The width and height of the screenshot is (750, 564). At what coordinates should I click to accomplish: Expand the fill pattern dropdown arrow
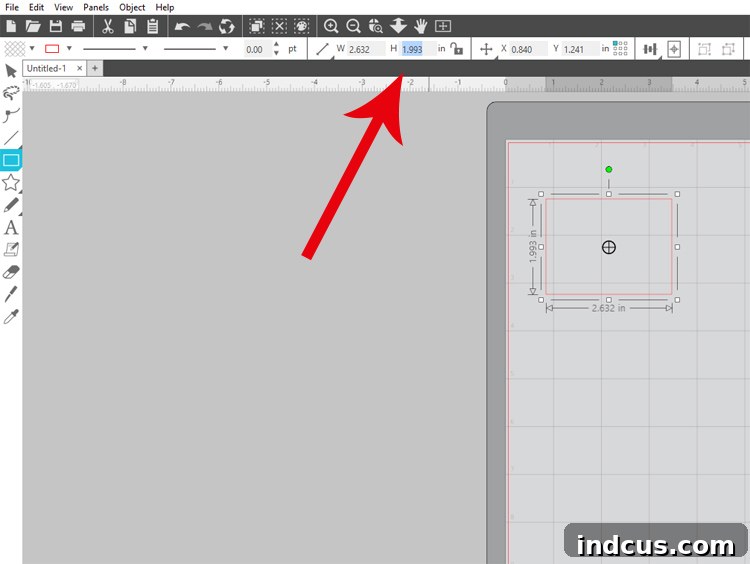(x=32, y=48)
